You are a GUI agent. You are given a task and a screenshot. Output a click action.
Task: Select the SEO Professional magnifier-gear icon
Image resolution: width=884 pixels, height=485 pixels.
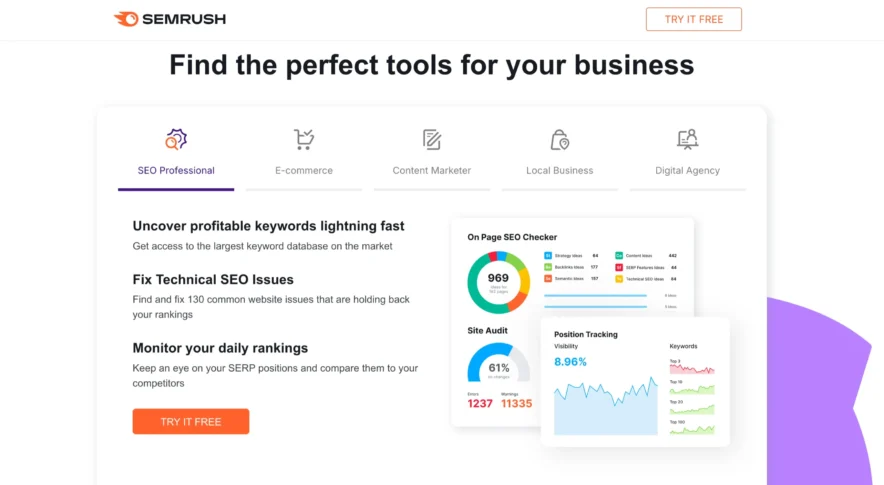[x=176, y=139]
